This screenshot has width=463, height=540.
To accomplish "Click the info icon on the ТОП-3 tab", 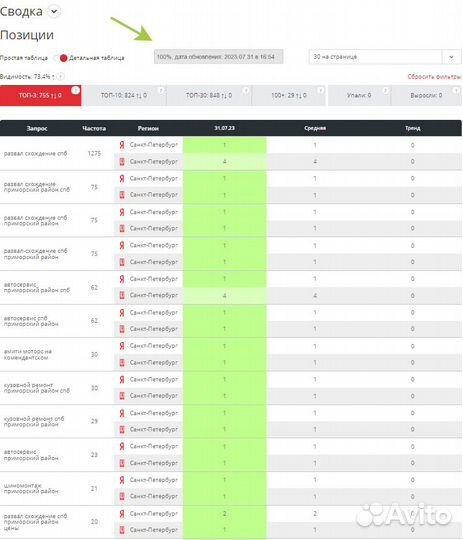I will [x=75, y=90].
